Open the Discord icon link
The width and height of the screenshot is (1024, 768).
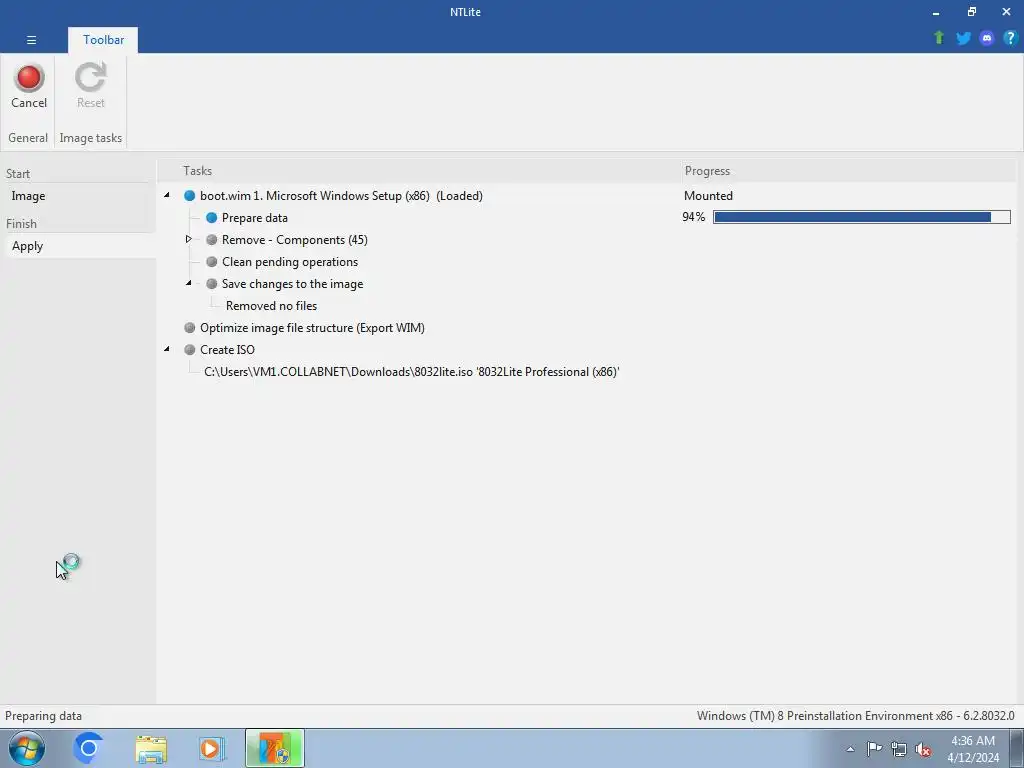987,38
